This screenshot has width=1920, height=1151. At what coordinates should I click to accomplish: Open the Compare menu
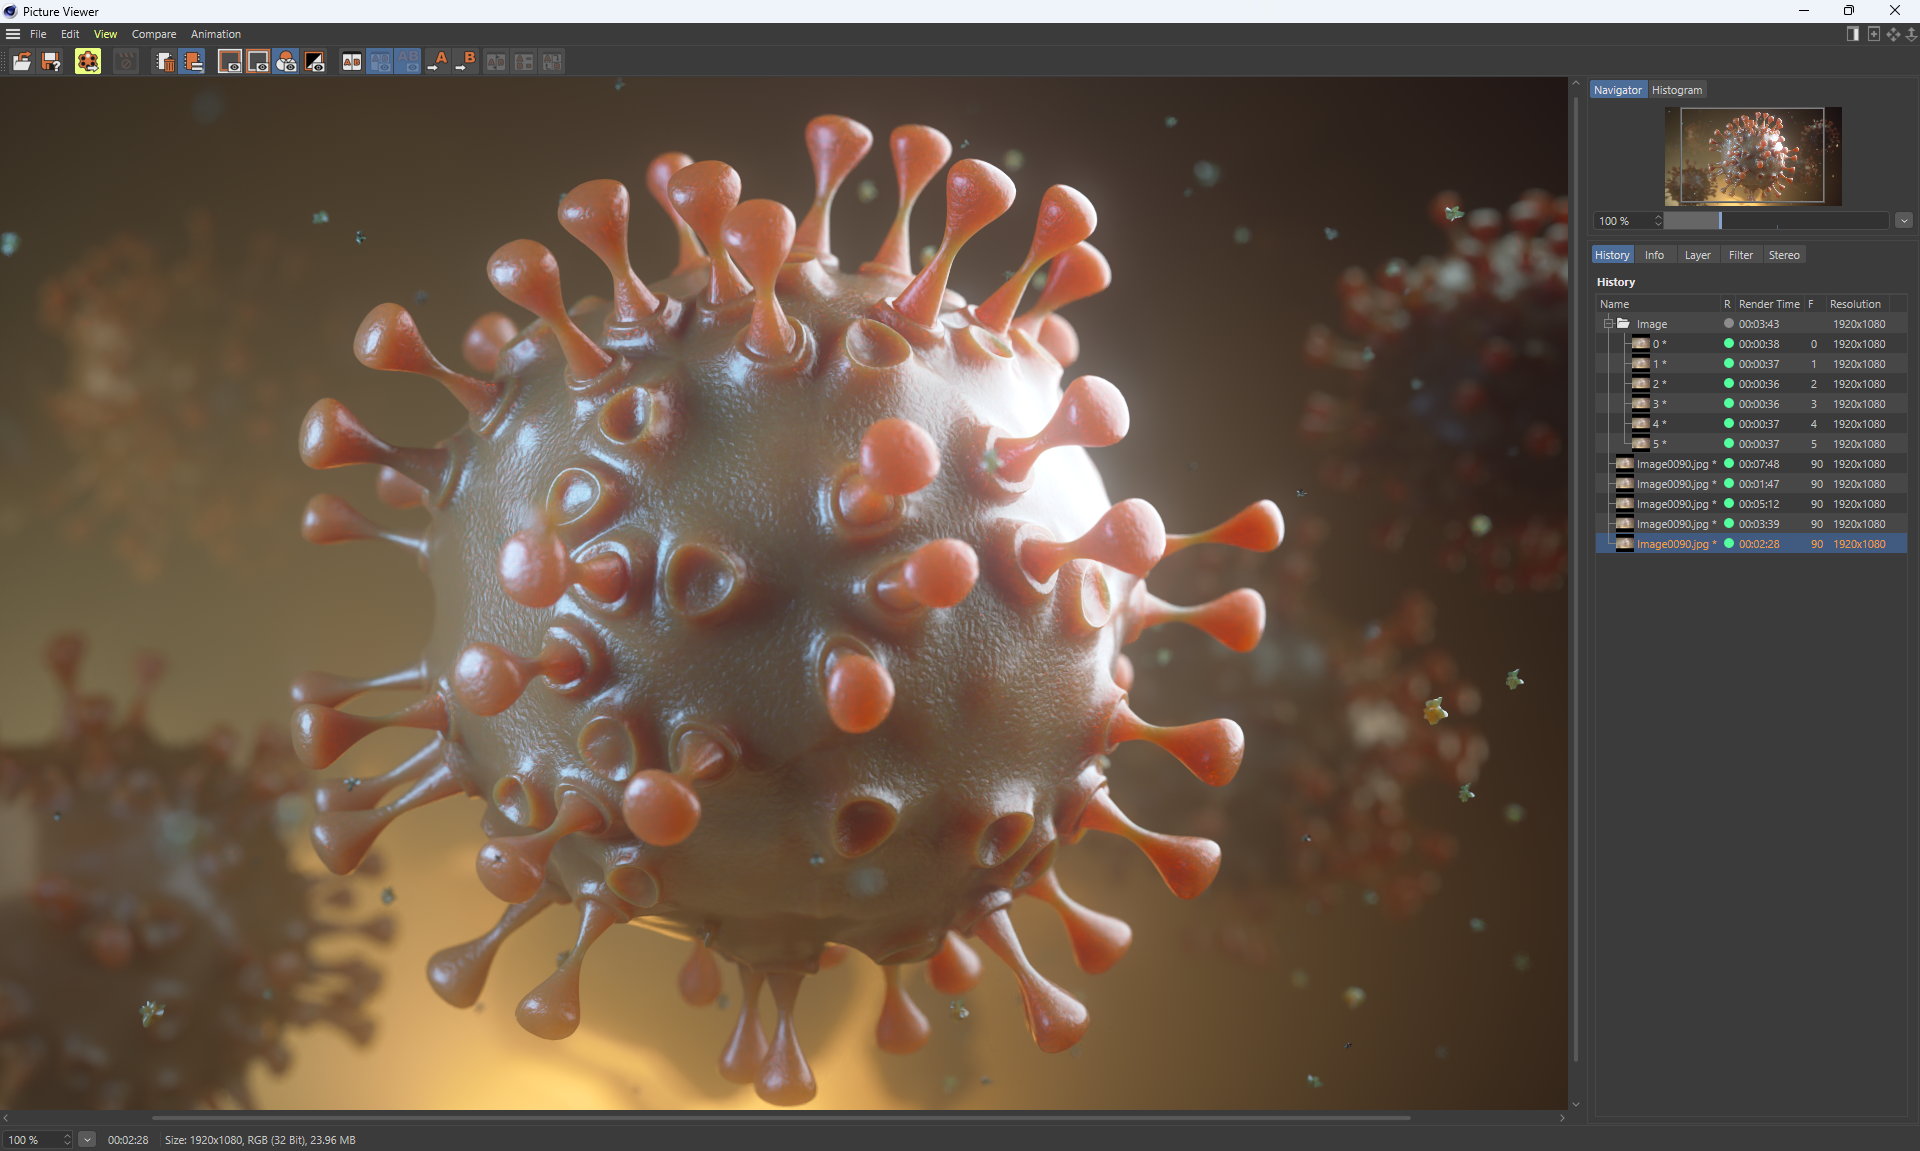point(154,34)
